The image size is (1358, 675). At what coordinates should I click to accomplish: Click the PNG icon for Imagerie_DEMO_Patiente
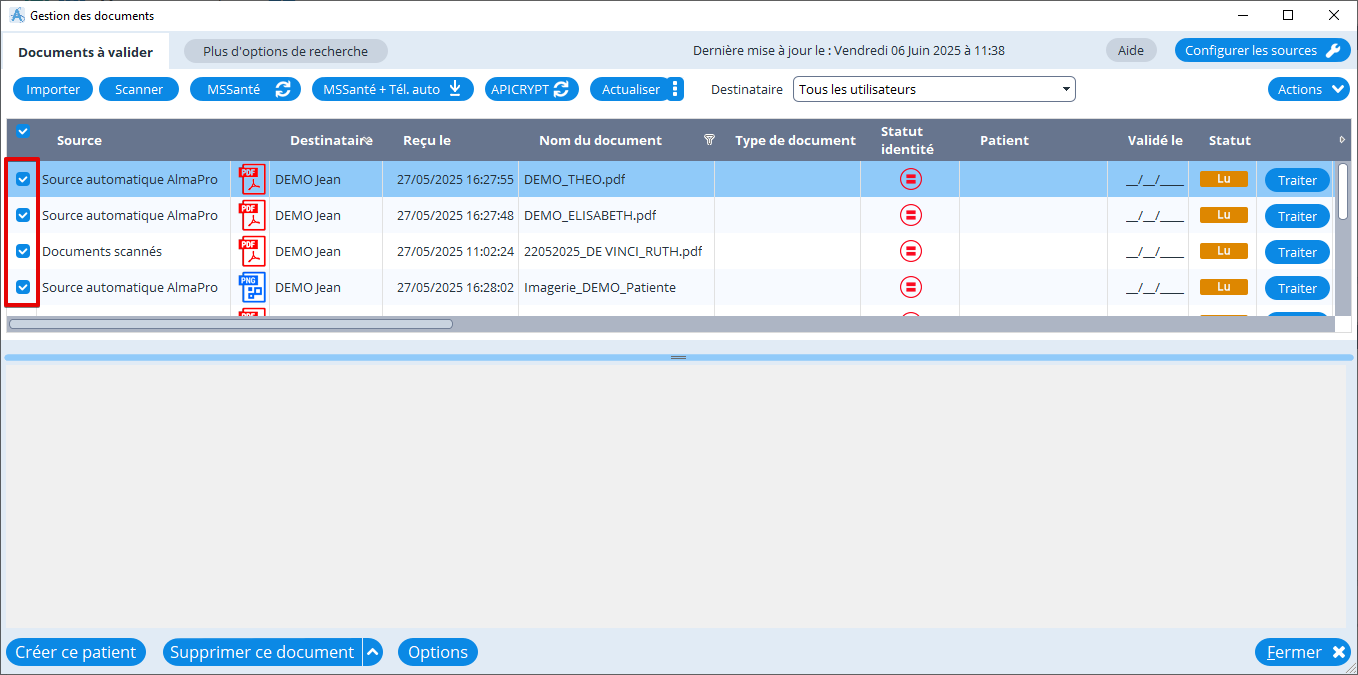251,288
